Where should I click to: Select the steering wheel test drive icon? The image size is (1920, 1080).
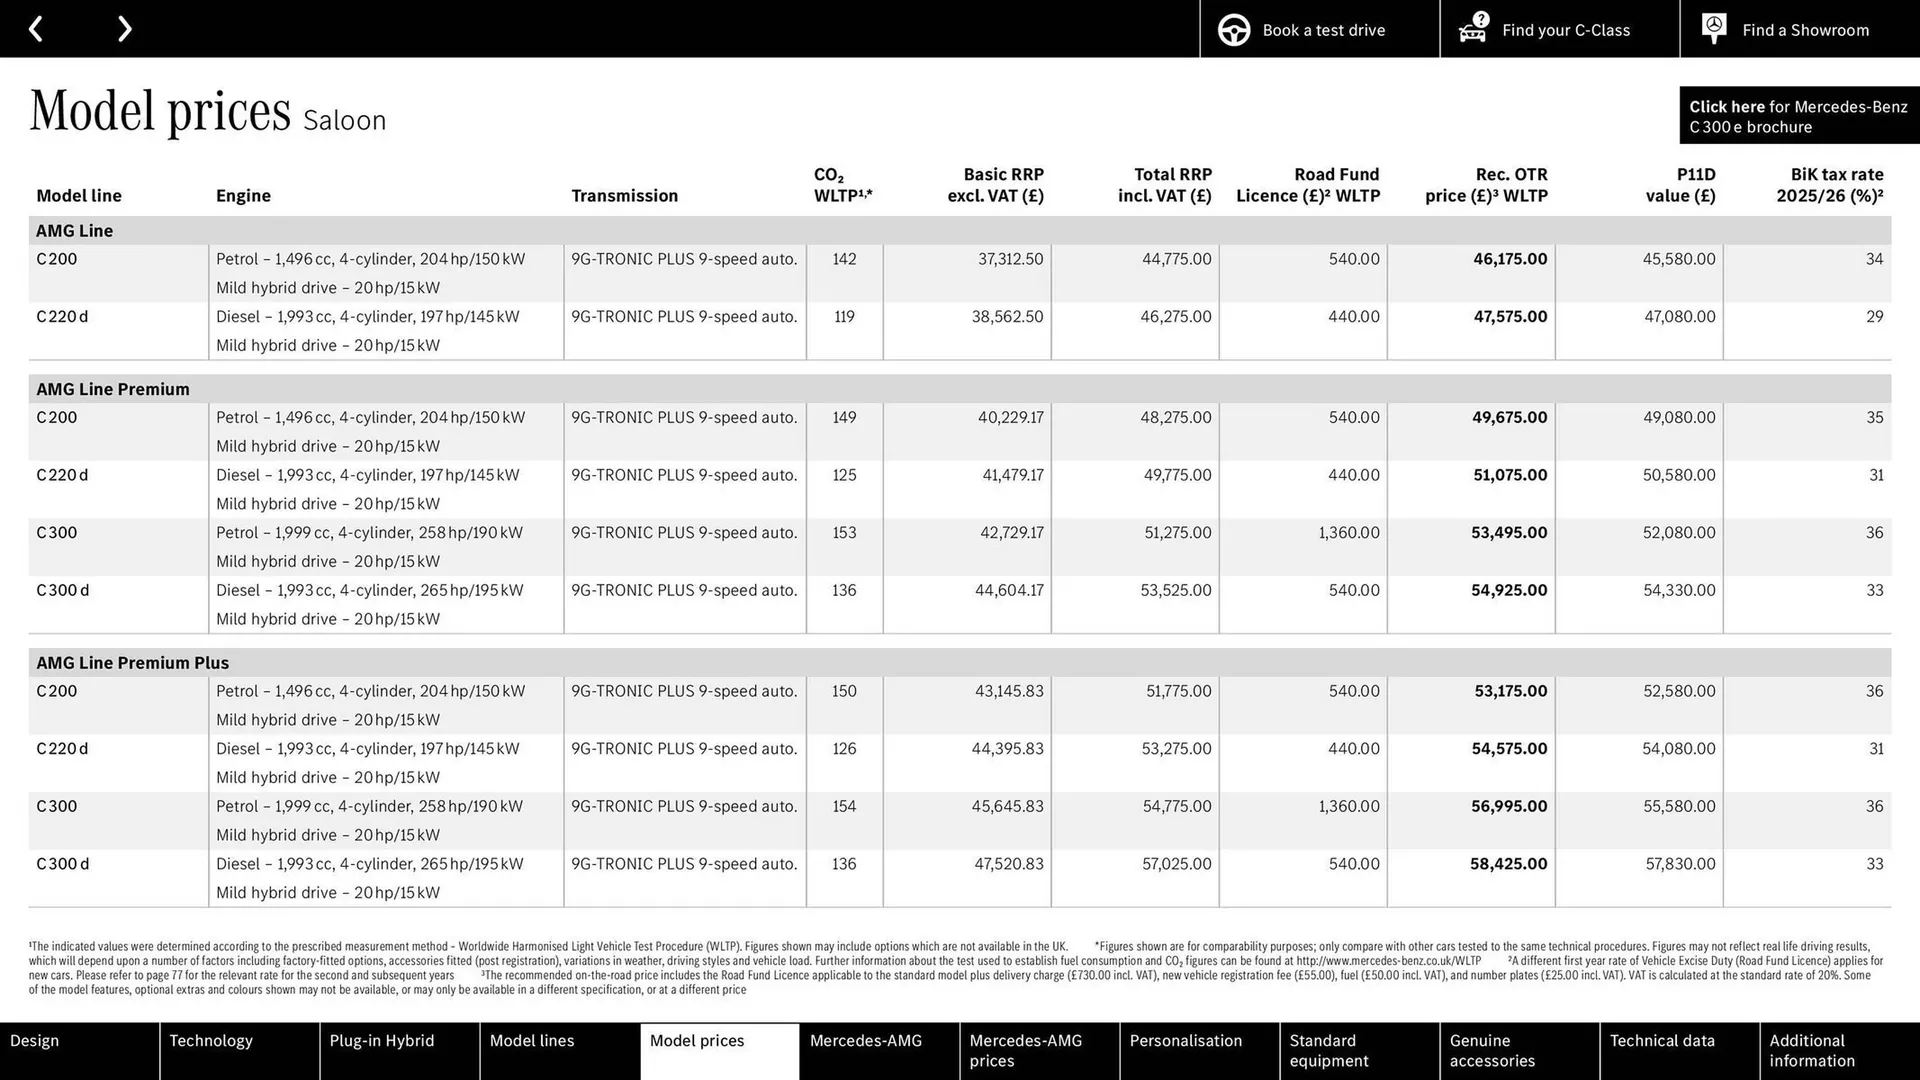pos(1233,29)
